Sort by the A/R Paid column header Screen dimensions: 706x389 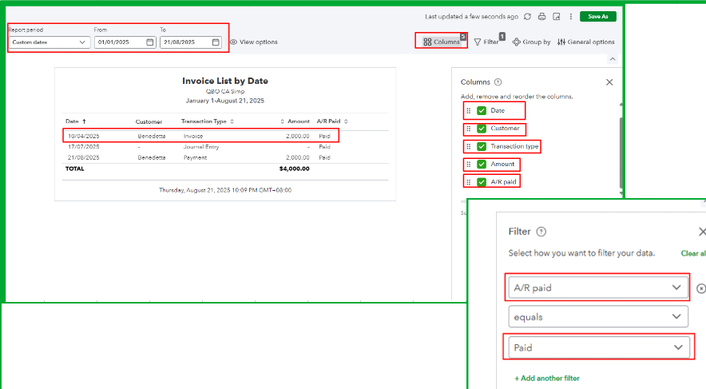tap(332, 122)
